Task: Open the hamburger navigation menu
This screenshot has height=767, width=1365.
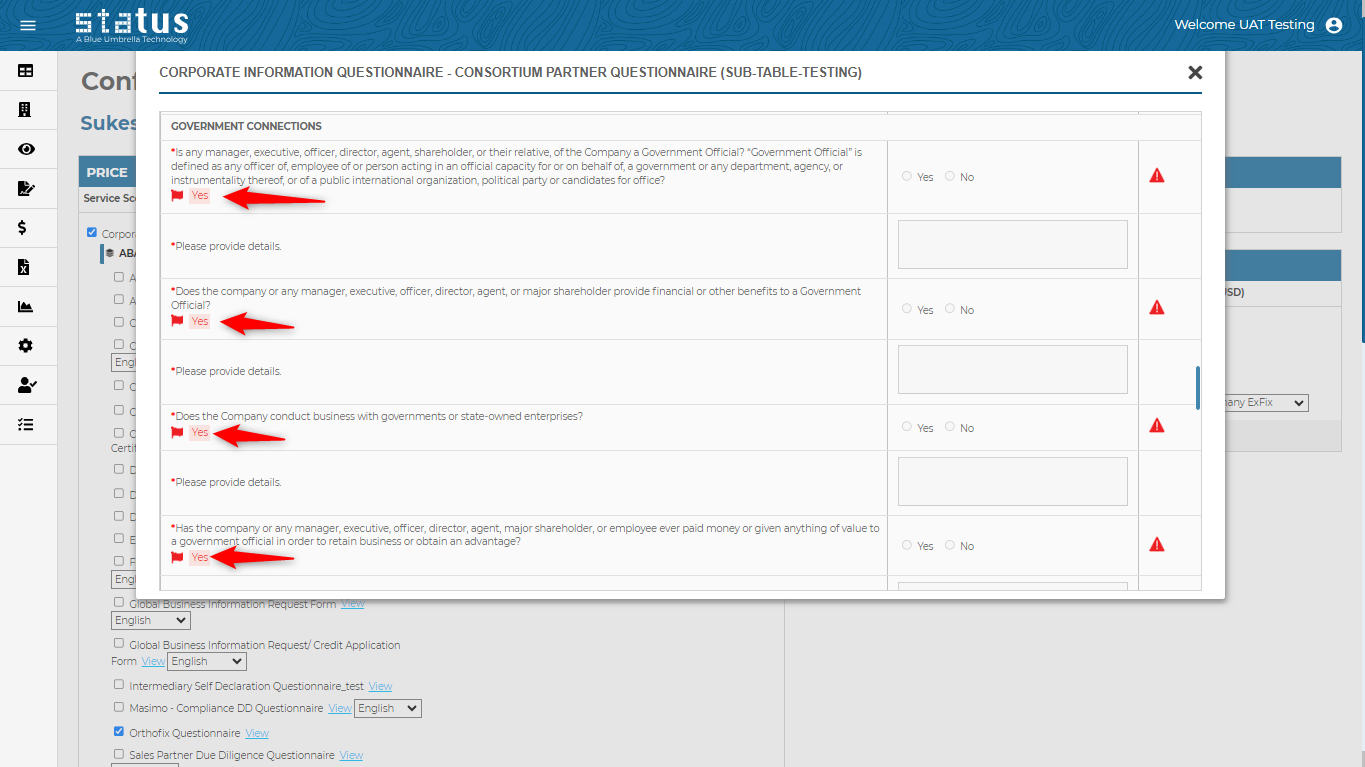Action: [28, 25]
